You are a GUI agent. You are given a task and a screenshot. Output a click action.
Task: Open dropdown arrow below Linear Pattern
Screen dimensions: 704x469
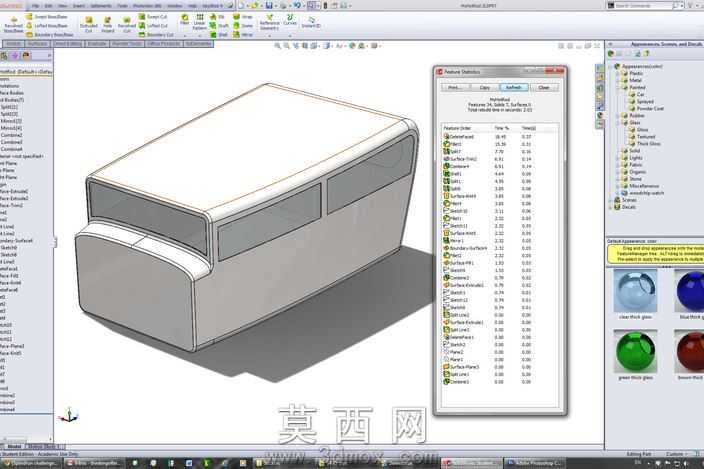tap(199, 35)
